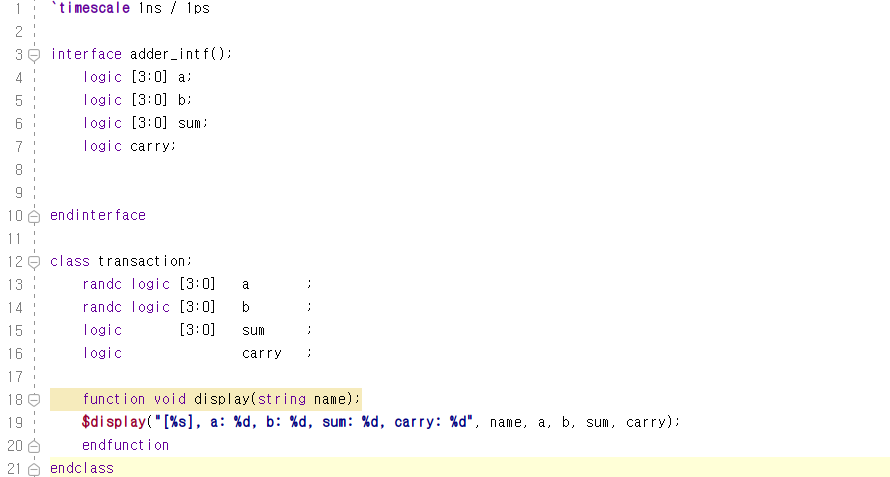Click 'sum' in the interface declaration
The height and width of the screenshot is (477, 890).
[190, 123]
